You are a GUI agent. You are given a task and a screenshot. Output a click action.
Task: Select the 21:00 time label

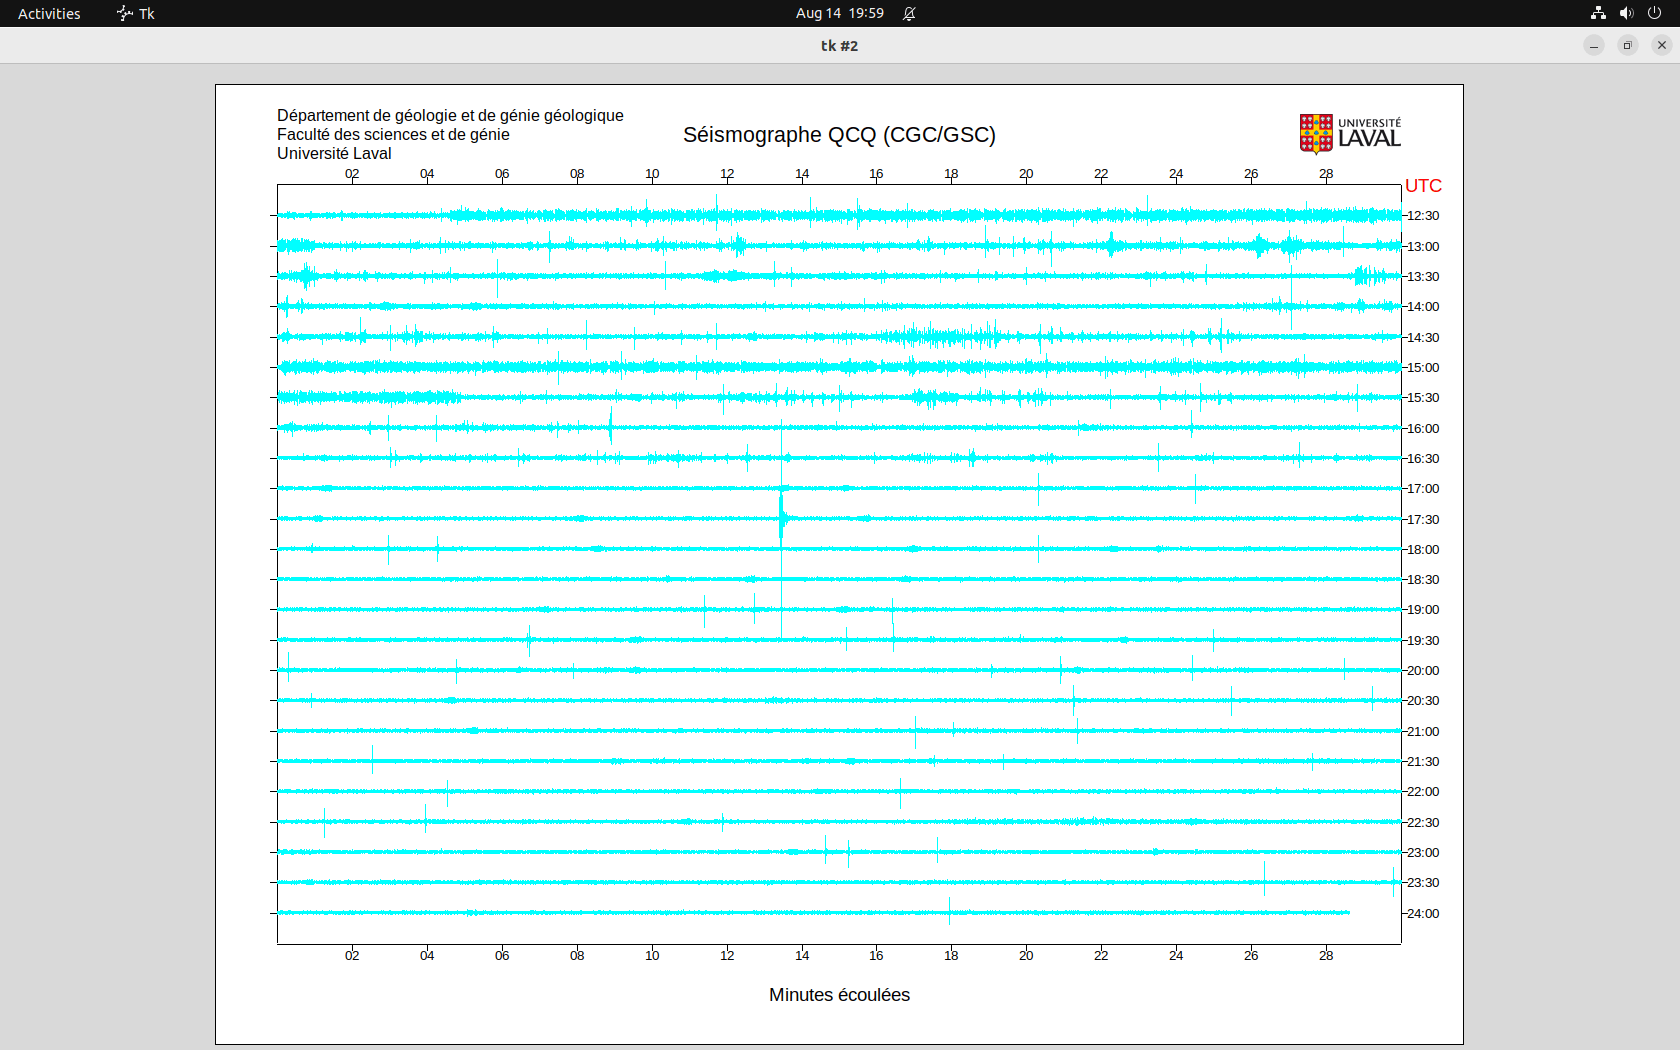pyautogui.click(x=1423, y=731)
